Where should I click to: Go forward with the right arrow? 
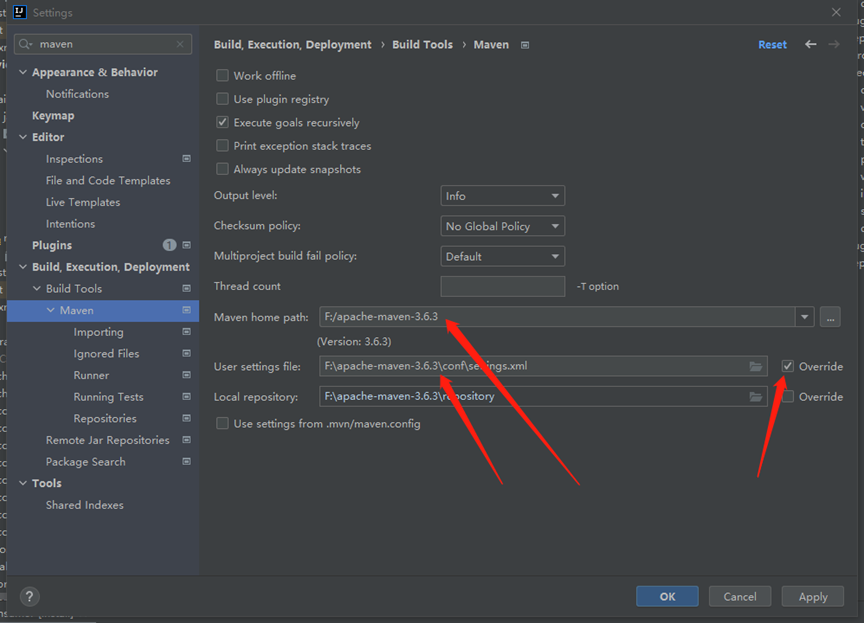click(x=834, y=44)
